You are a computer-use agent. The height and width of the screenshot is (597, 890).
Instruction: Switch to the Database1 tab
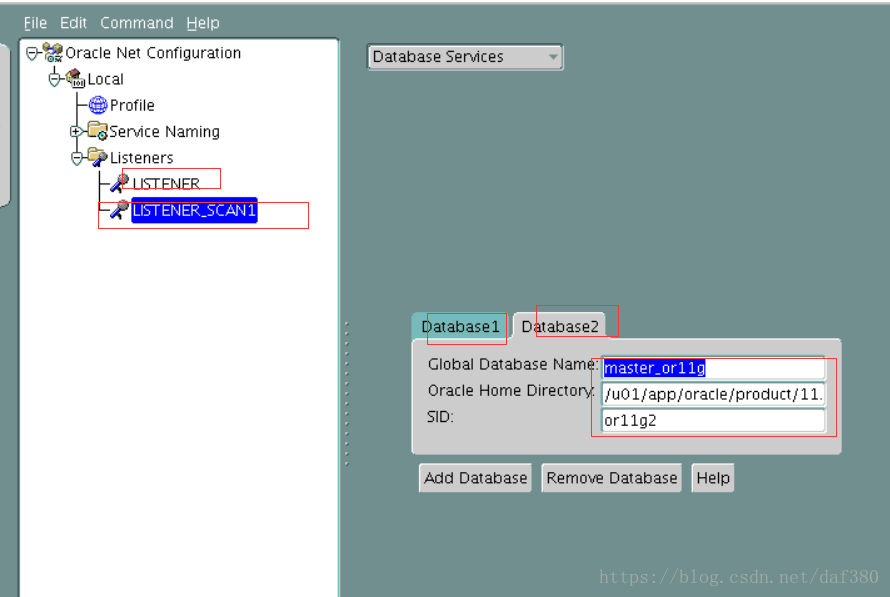pyautogui.click(x=460, y=326)
